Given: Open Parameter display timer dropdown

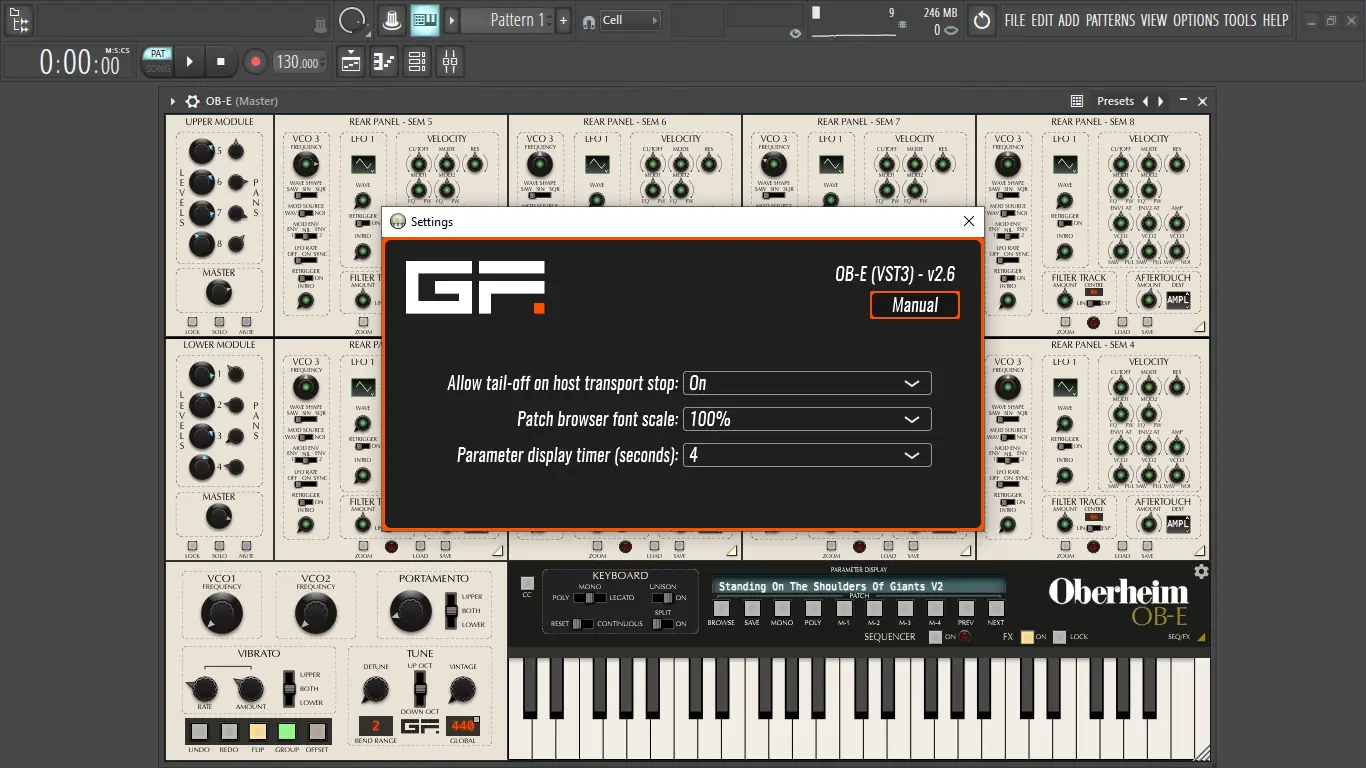Looking at the screenshot, I should click(x=807, y=455).
